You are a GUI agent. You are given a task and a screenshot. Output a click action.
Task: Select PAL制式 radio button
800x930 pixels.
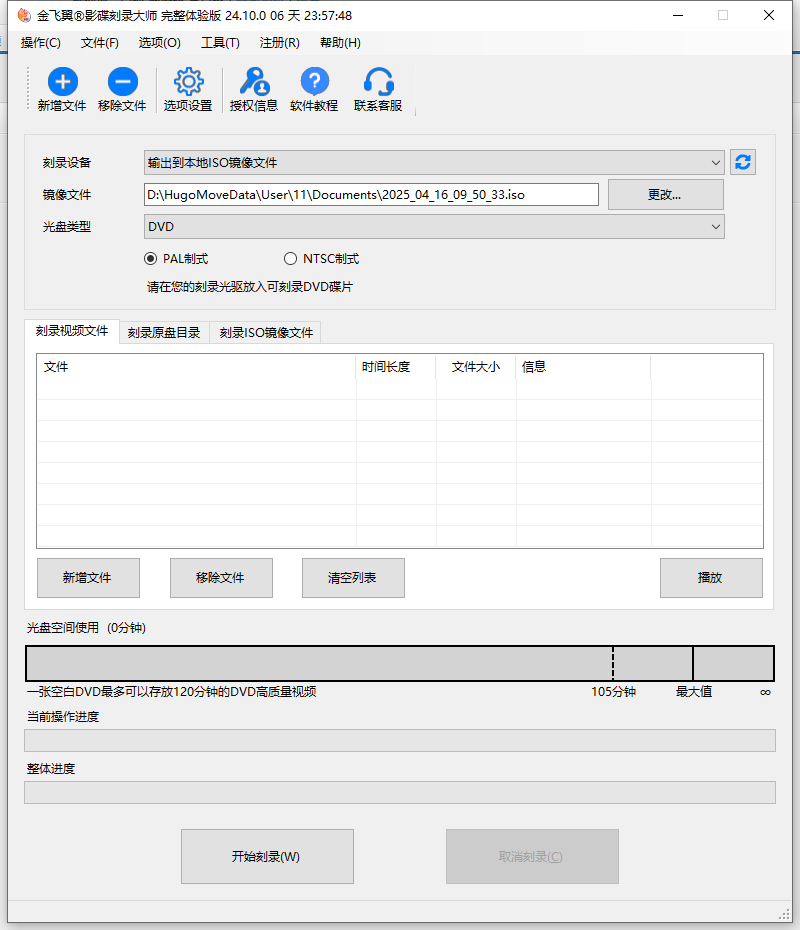pyautogui.click(x=151, y=259)
